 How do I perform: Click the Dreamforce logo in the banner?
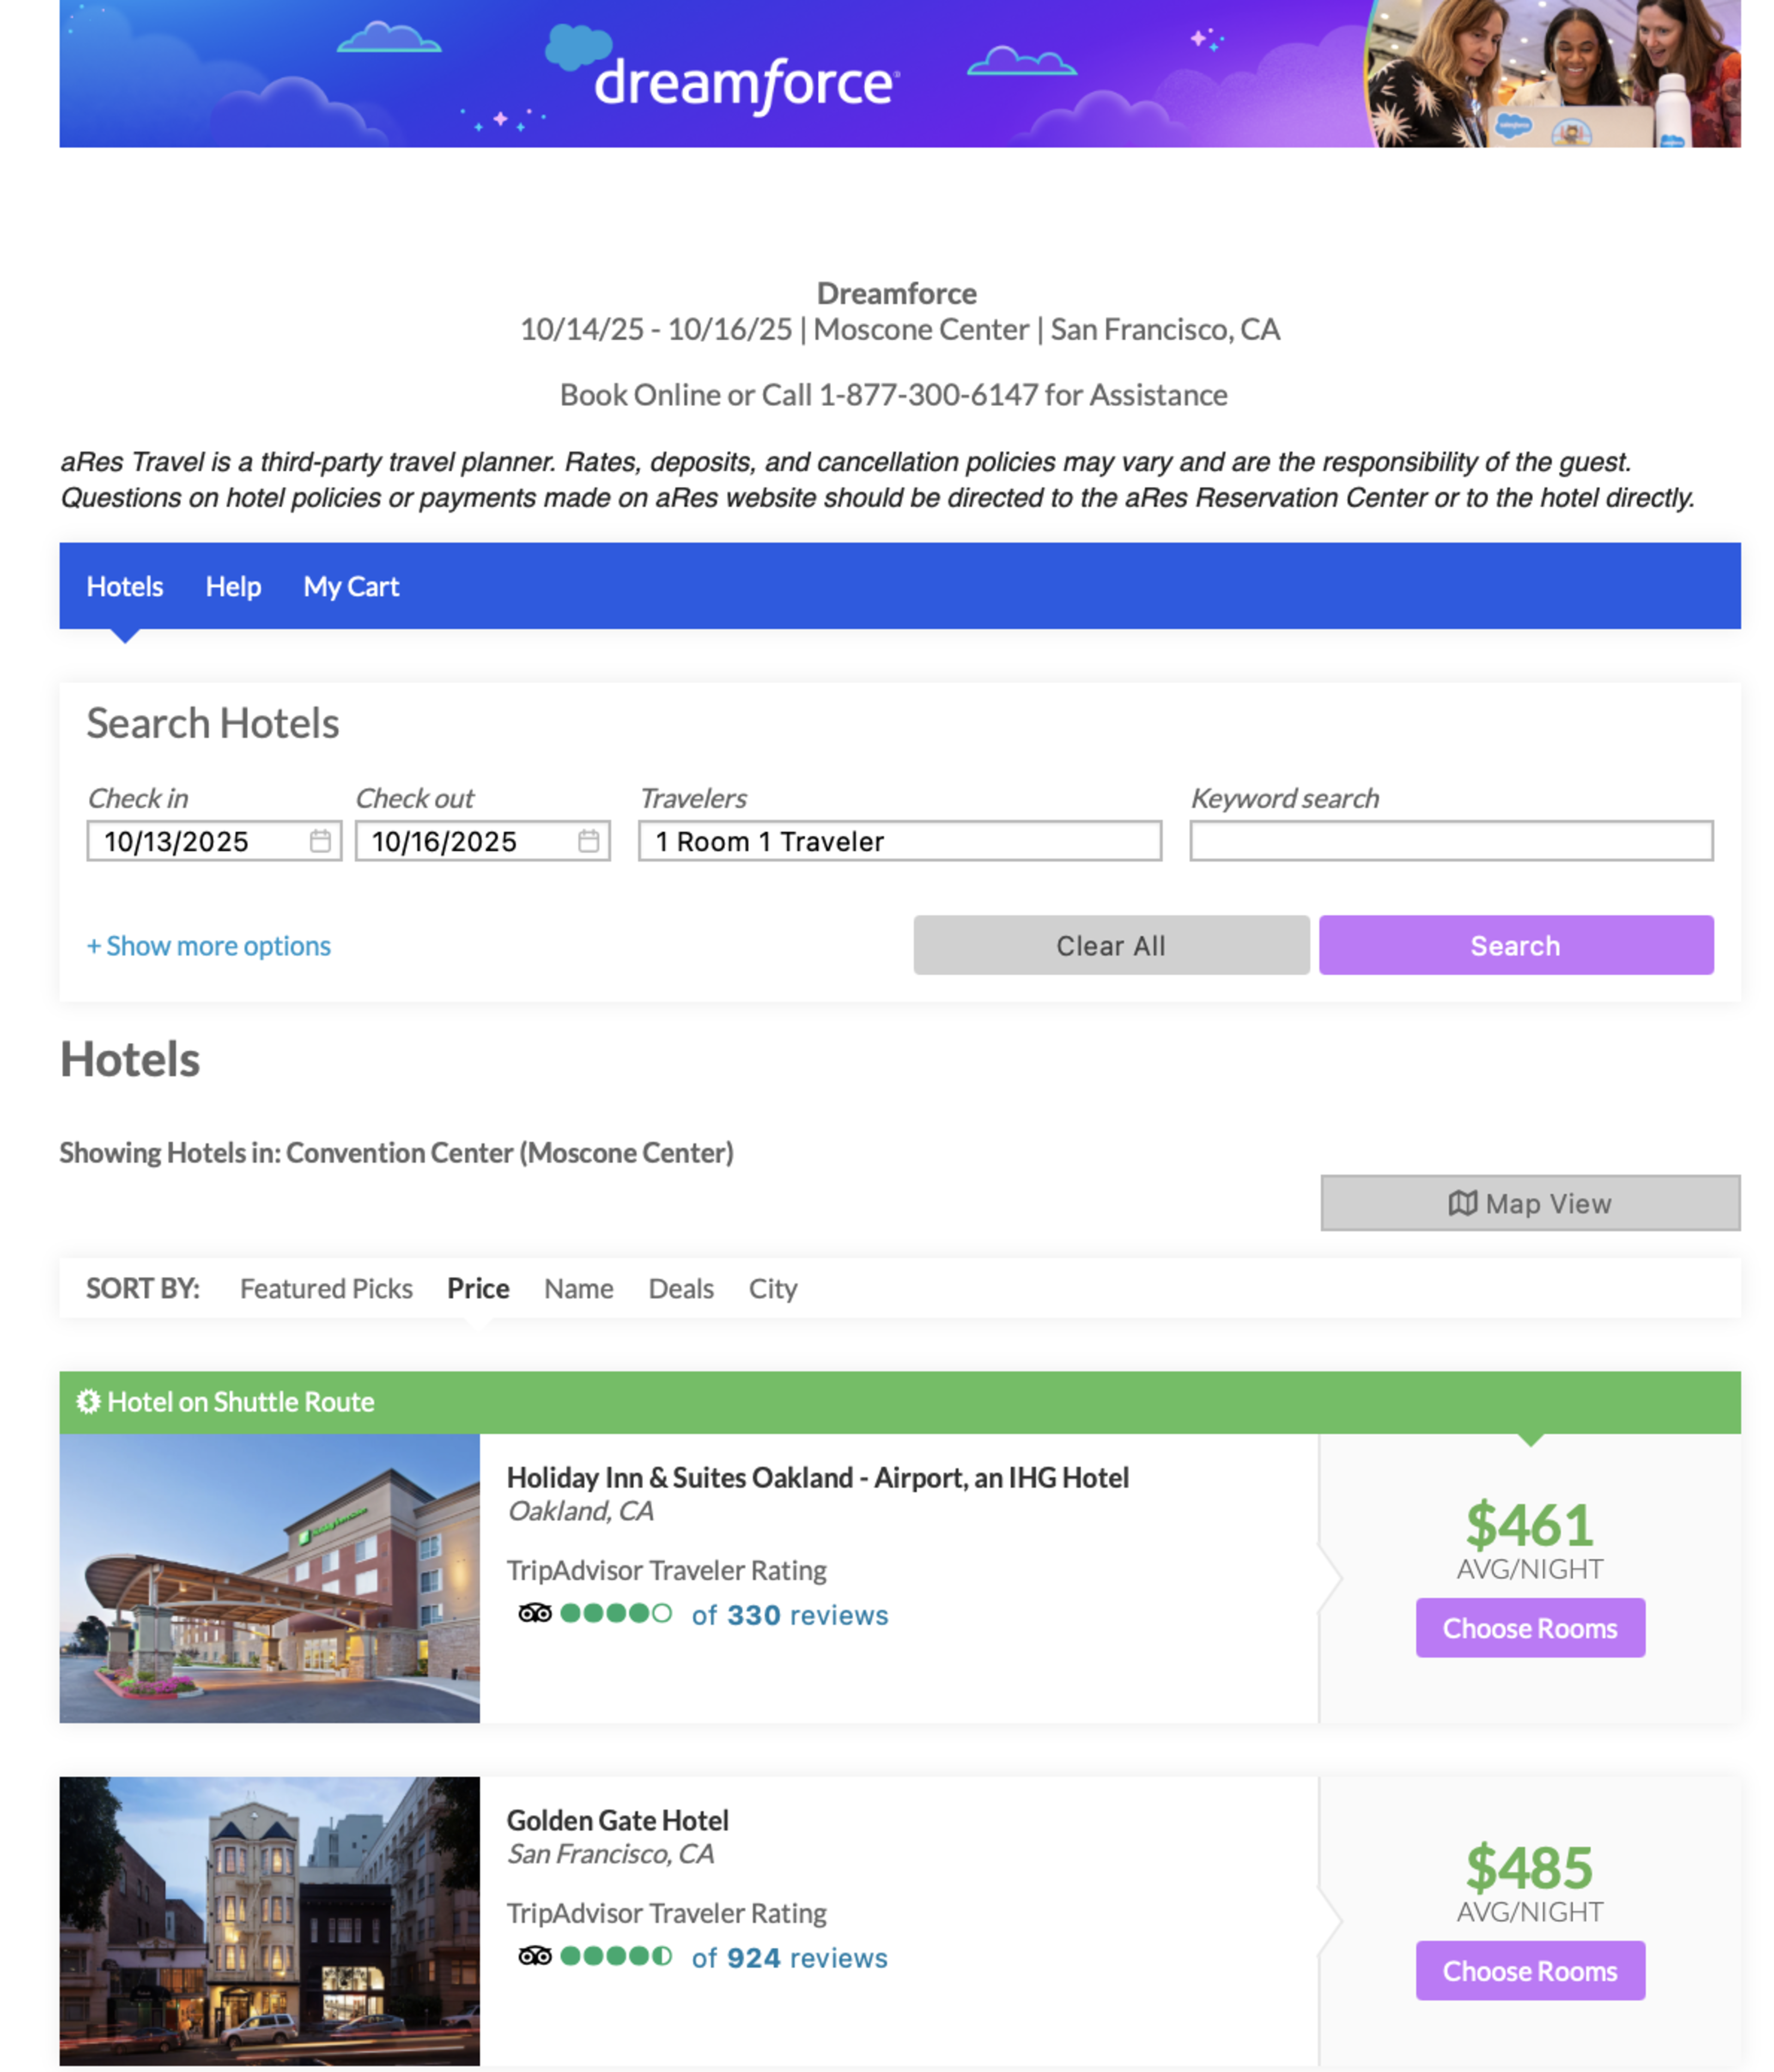(745, 82)
